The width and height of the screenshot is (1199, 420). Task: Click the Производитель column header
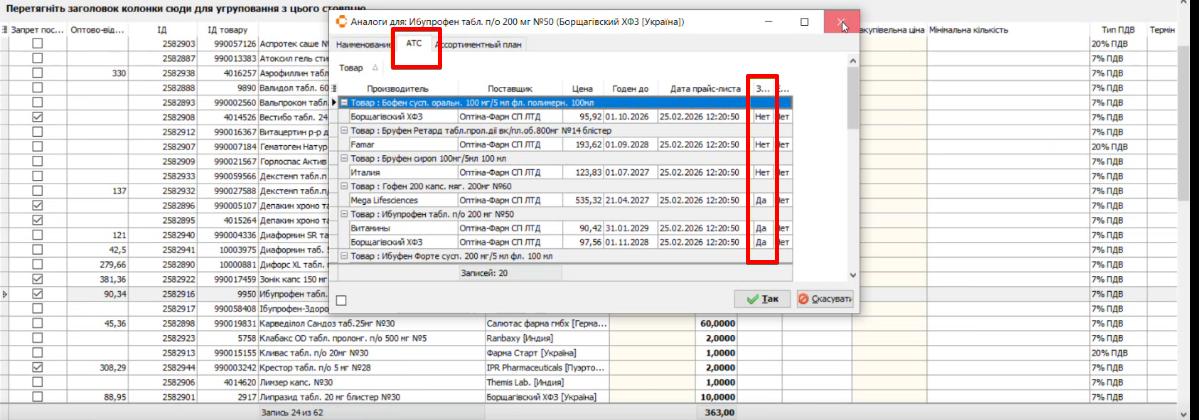[397, 88]
